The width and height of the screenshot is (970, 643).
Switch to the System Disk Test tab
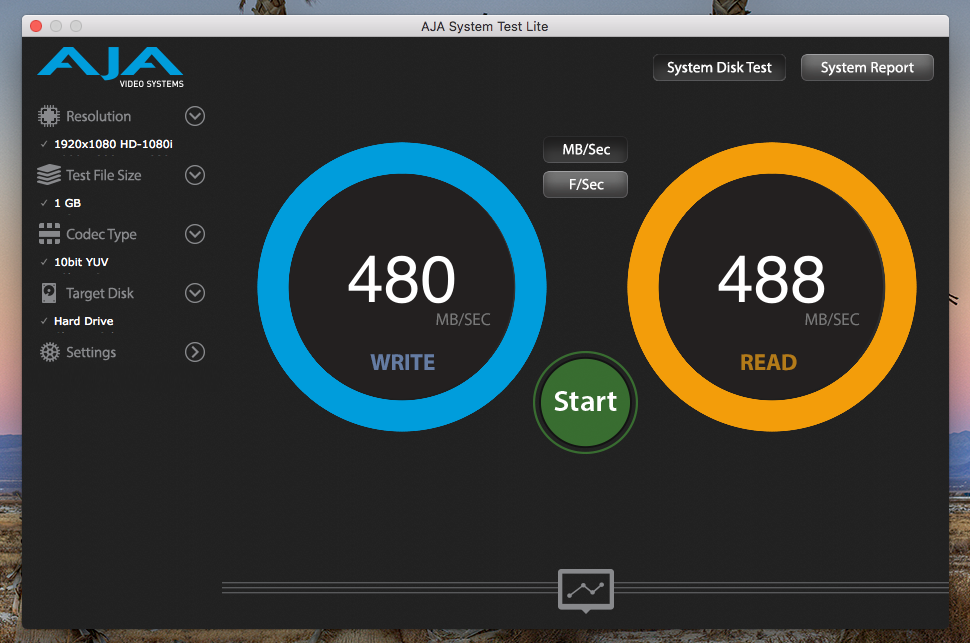point(719,67)
